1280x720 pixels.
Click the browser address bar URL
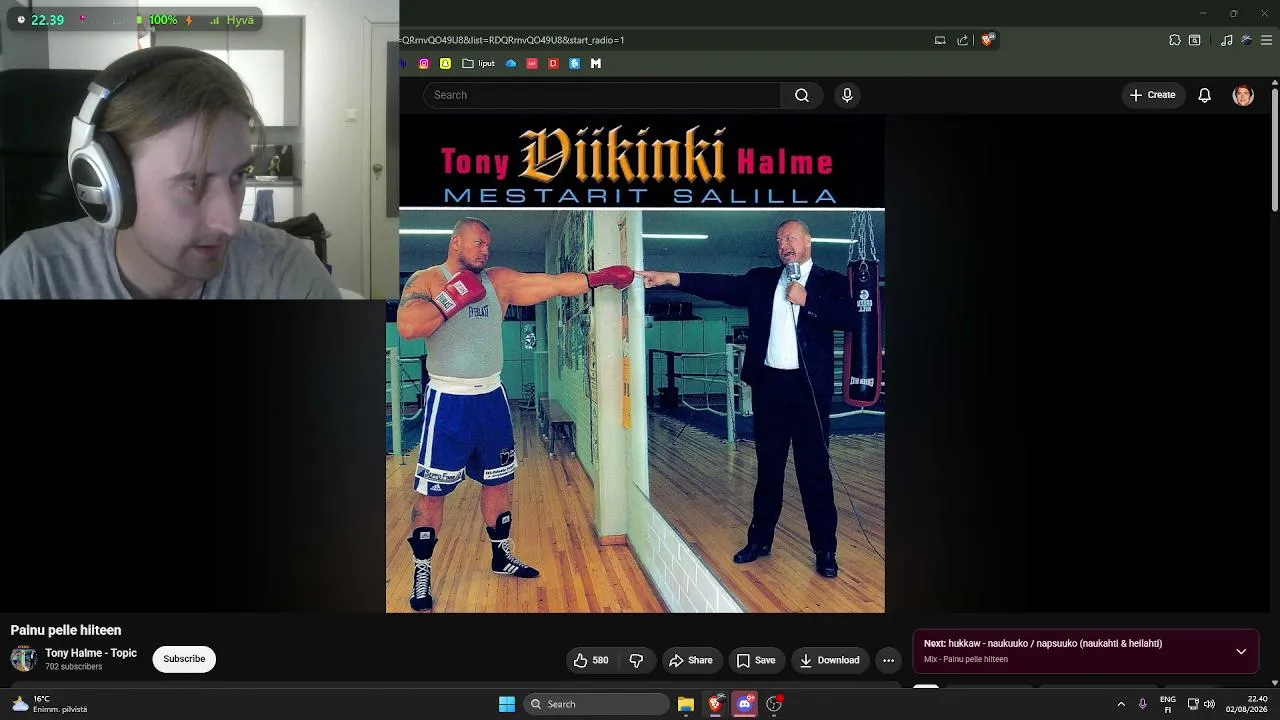512,40
